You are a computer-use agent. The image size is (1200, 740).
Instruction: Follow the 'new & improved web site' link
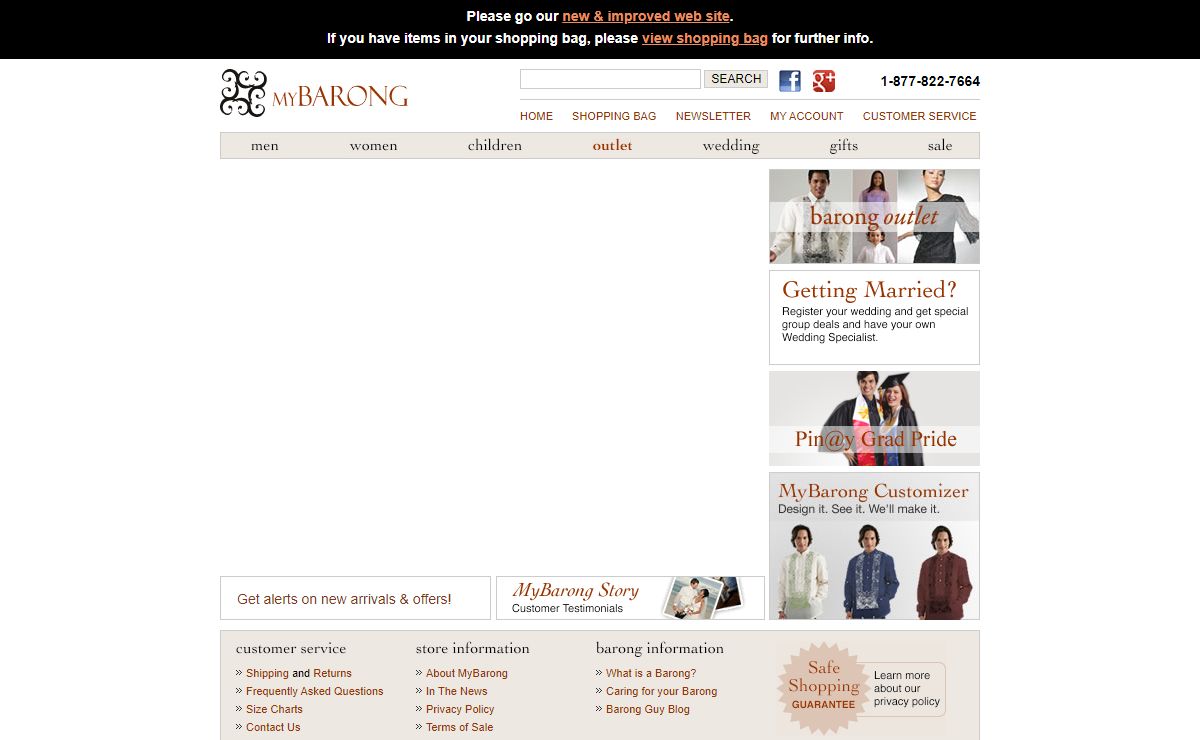646,16
